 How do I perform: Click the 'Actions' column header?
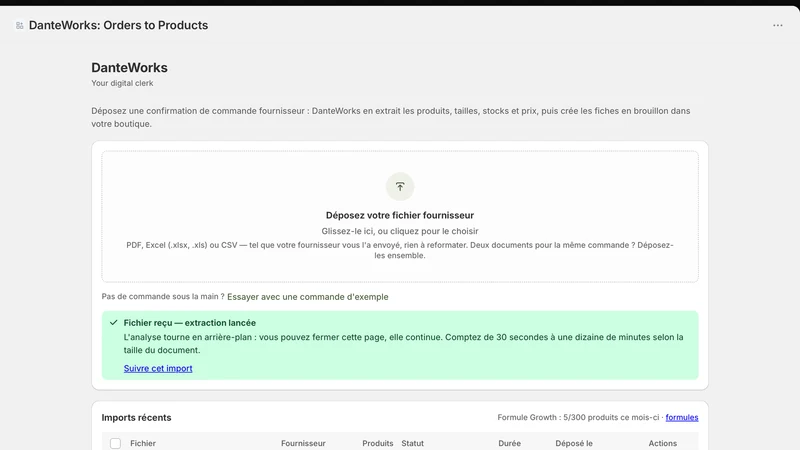662,443
